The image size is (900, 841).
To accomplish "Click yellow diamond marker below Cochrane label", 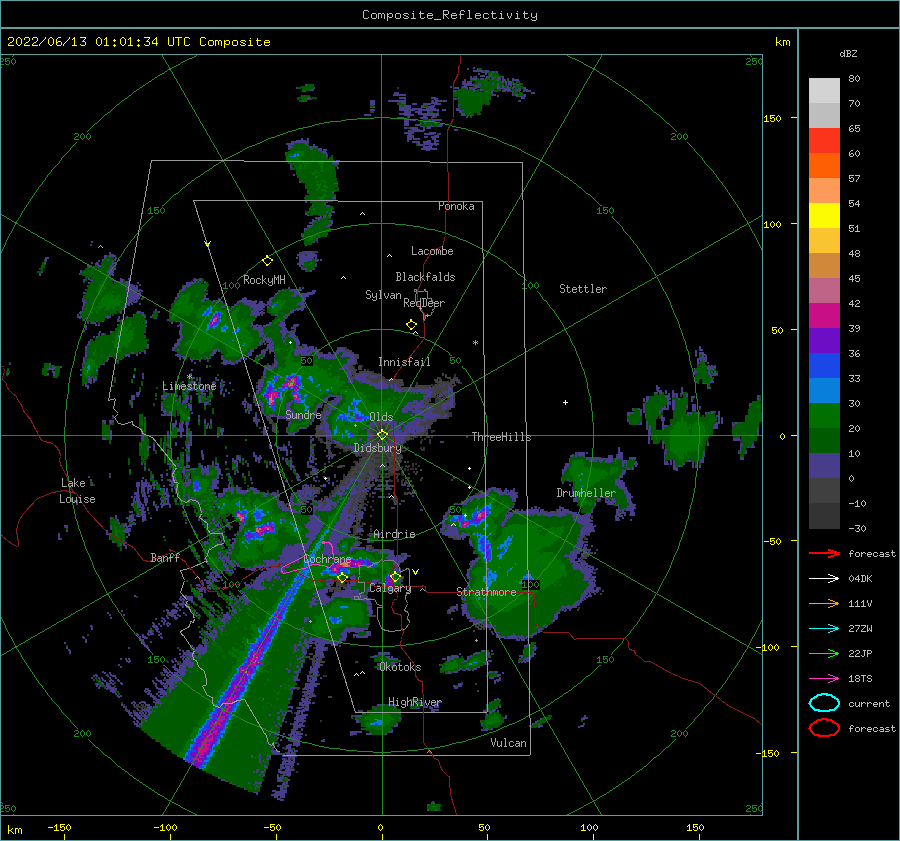I will tap(342, 578).
